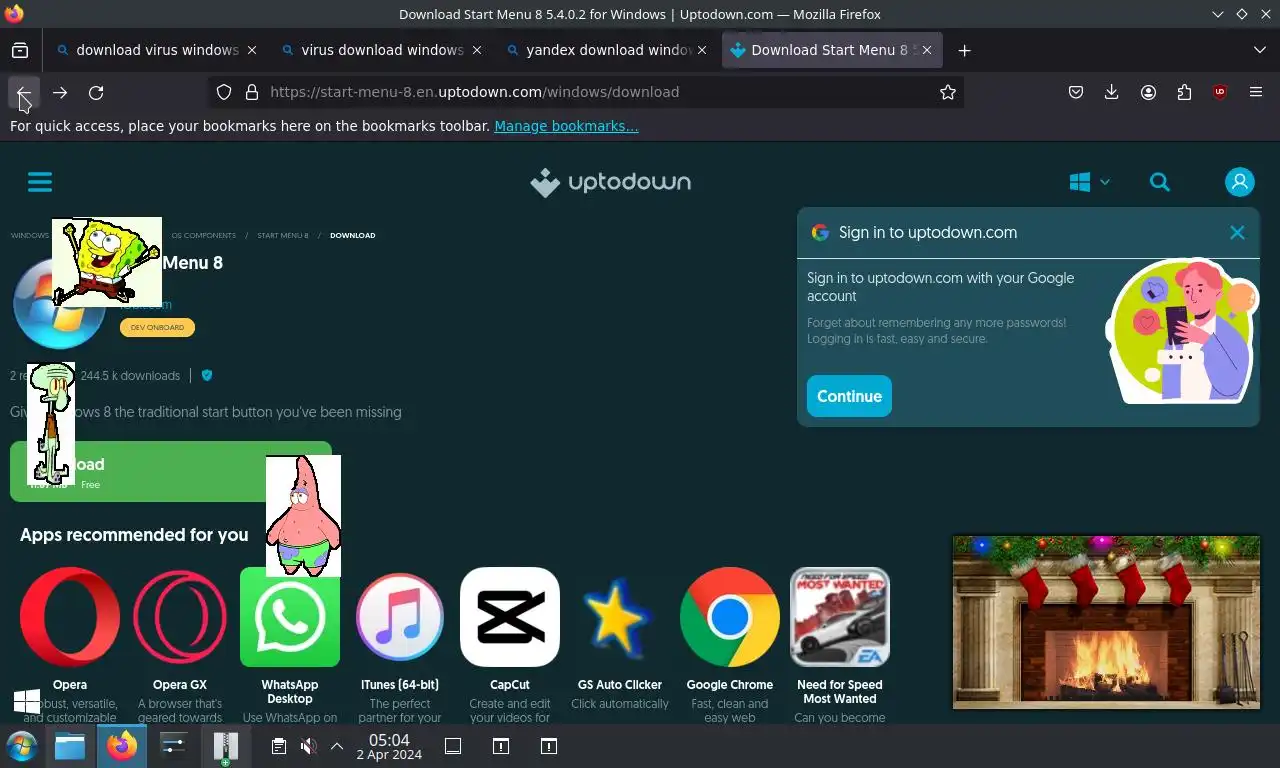Open the GS Auto Clicker app icon

point(620,617)
